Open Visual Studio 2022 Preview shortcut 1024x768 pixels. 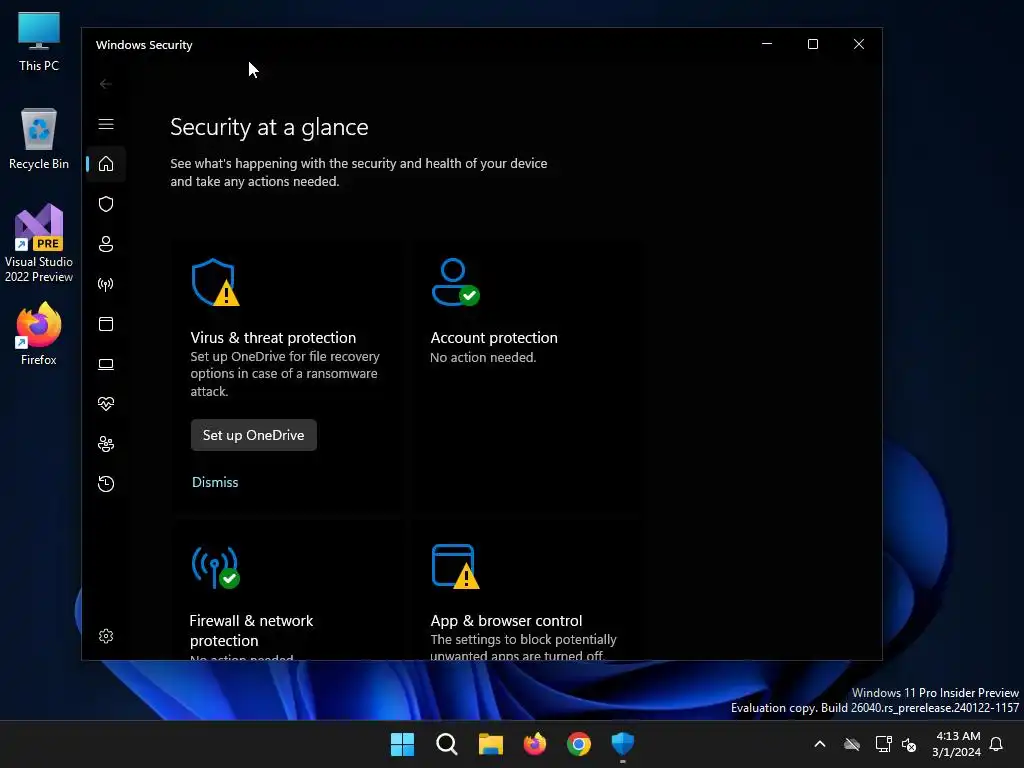(39, 243)
